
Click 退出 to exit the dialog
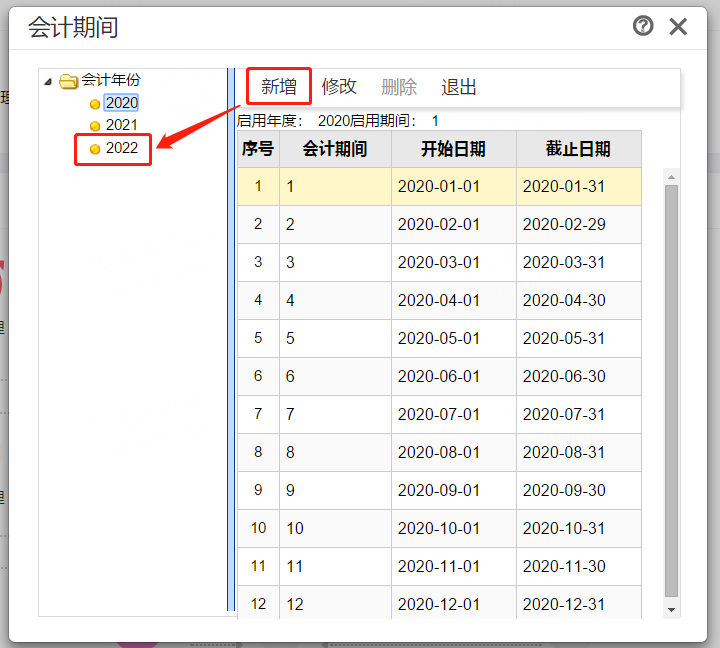[x=459, y=87]
